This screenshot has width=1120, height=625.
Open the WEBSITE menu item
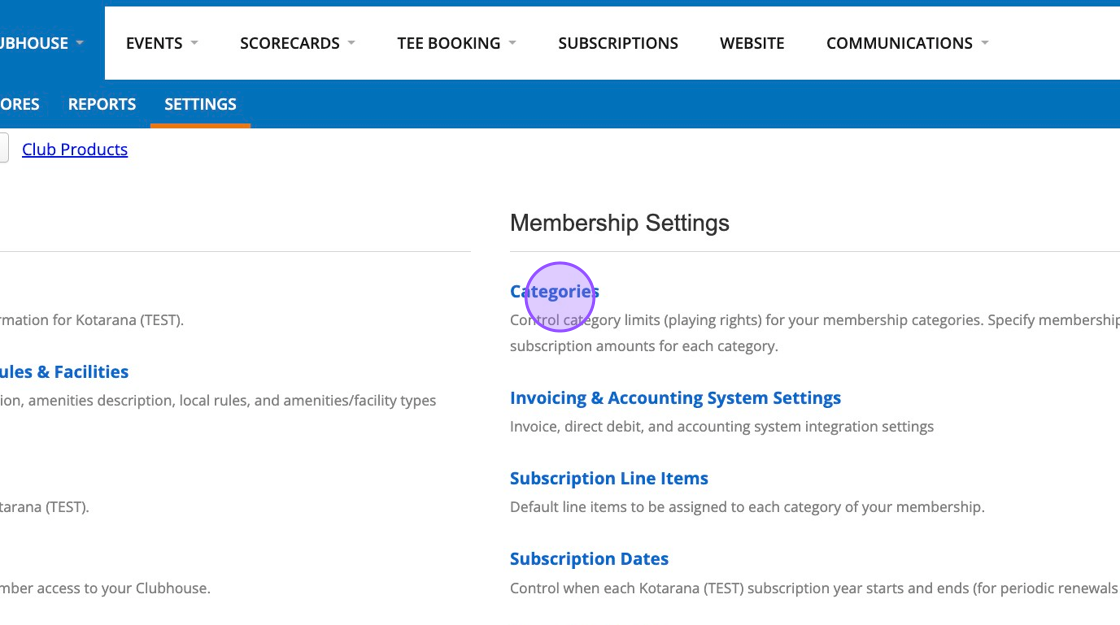coord(752,43)
